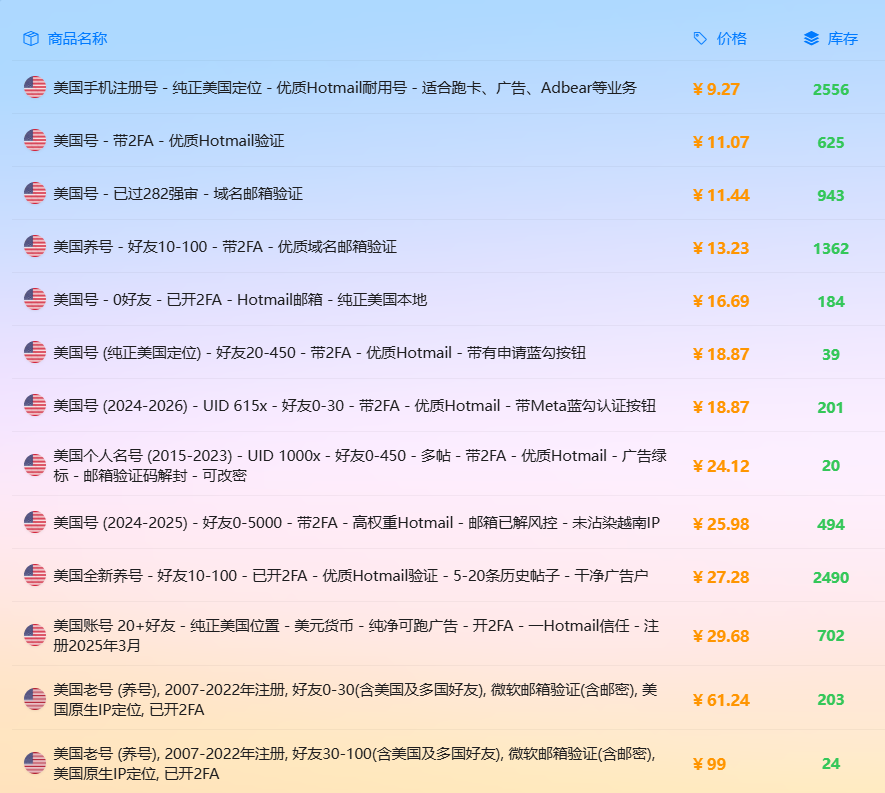Select the 美国老号 好友0-30 product name
The image size is (885, 793).
(355, 699)
